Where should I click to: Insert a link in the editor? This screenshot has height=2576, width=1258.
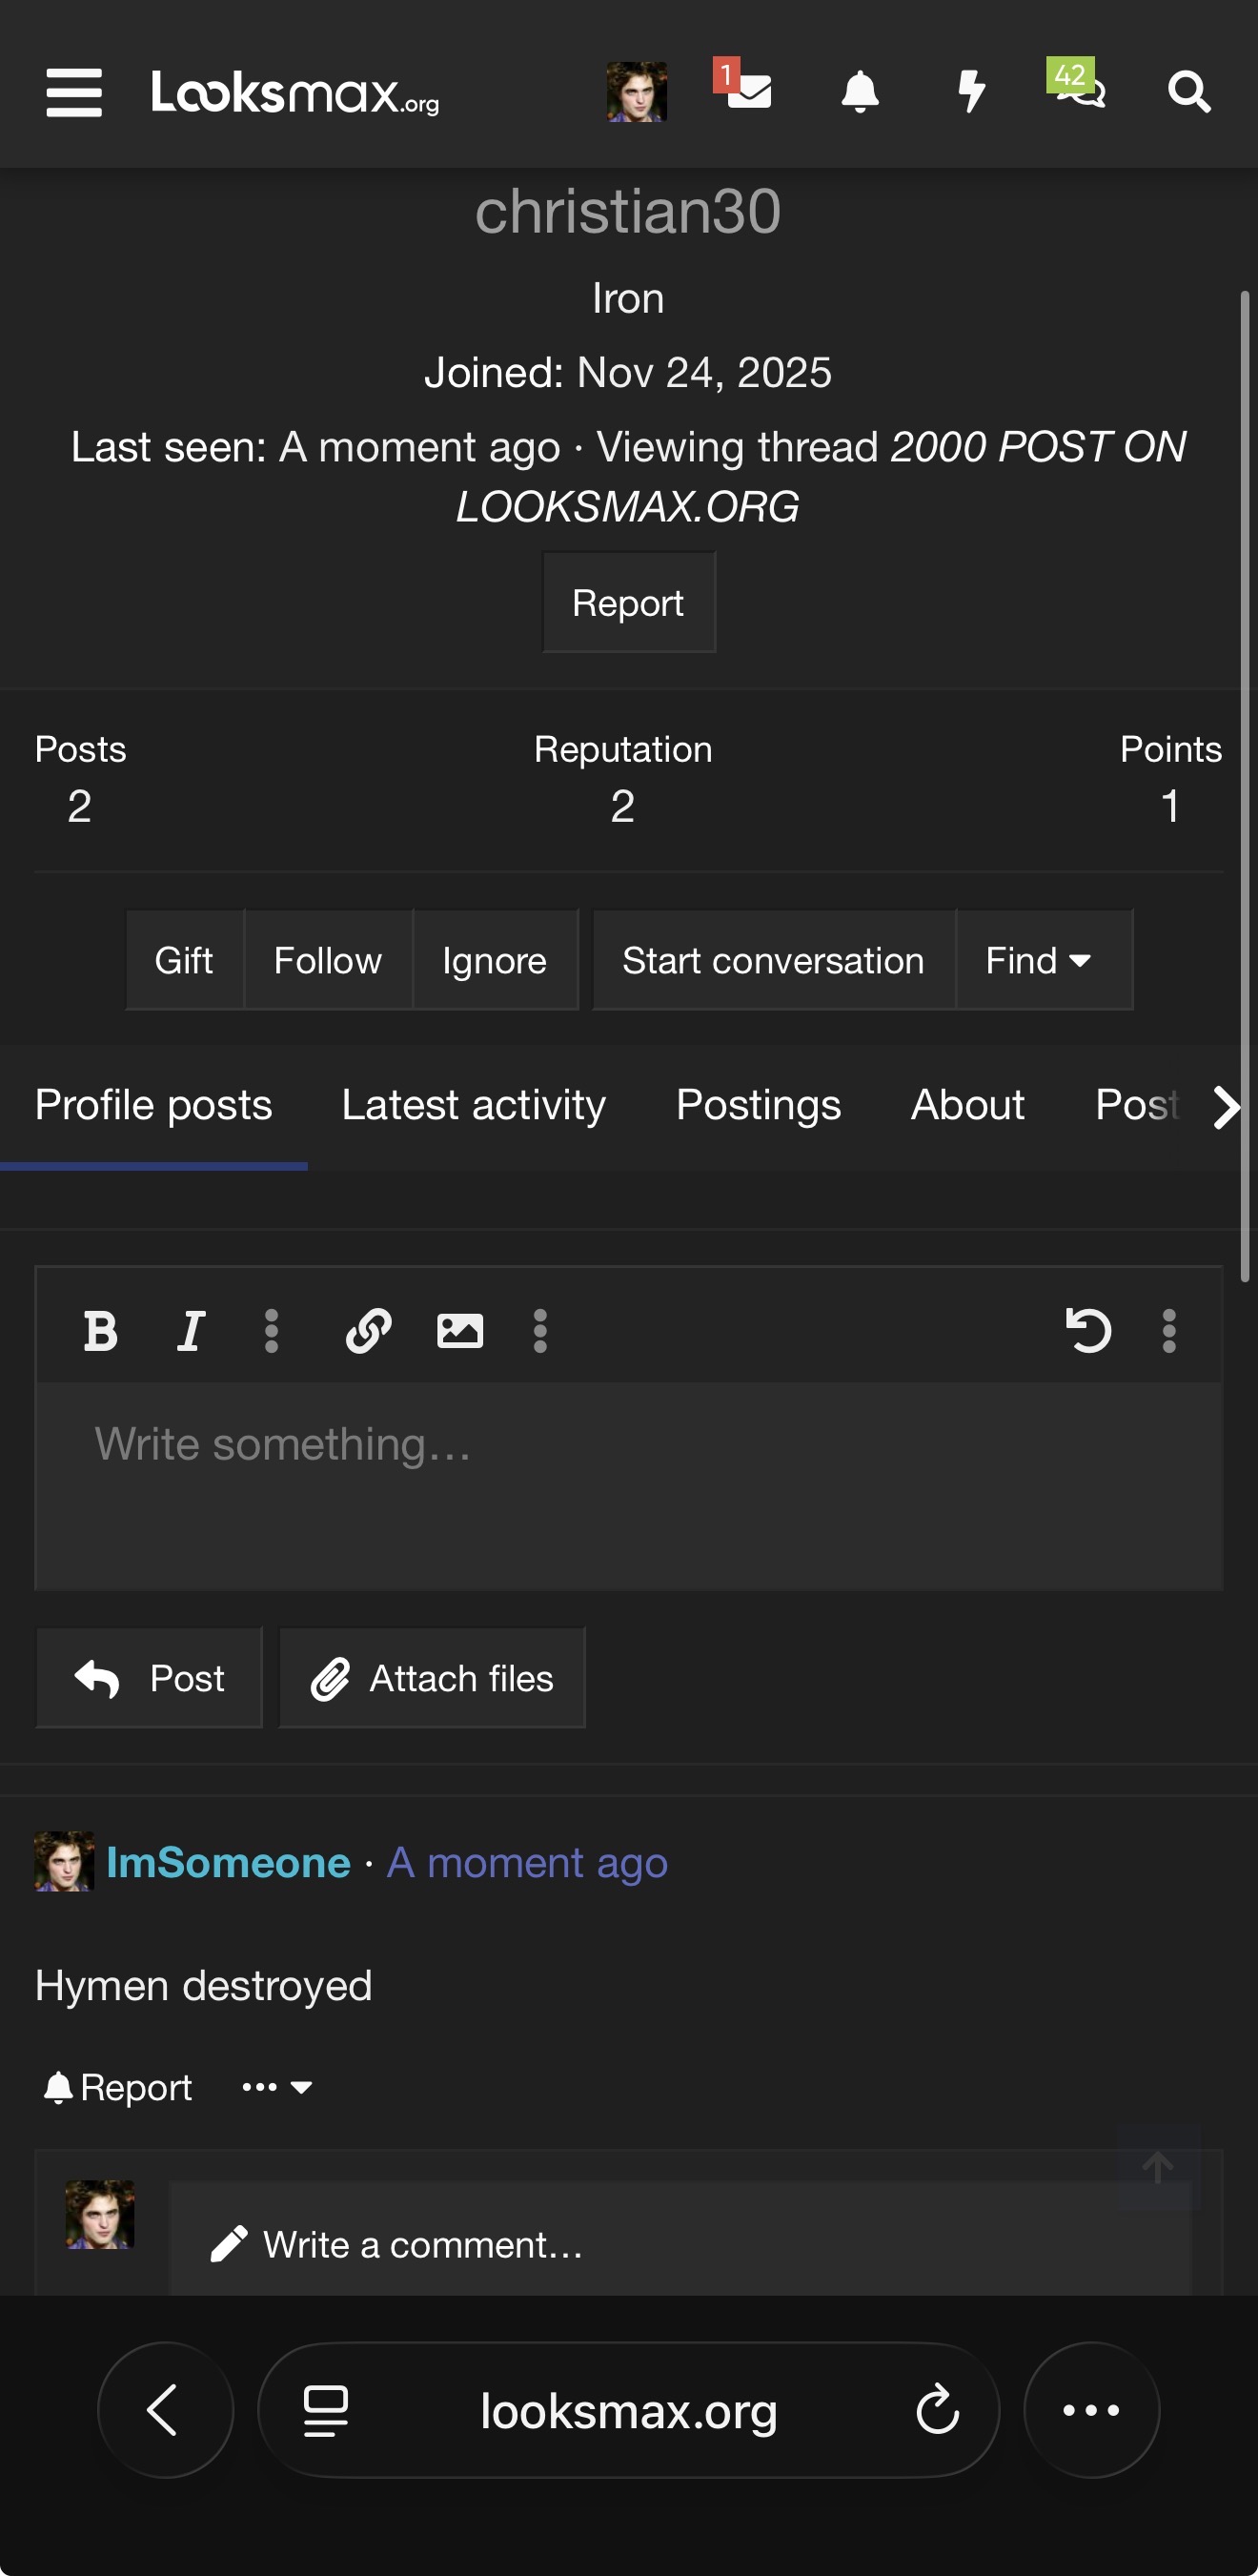pyautogui.click(x=368, y=1330)
